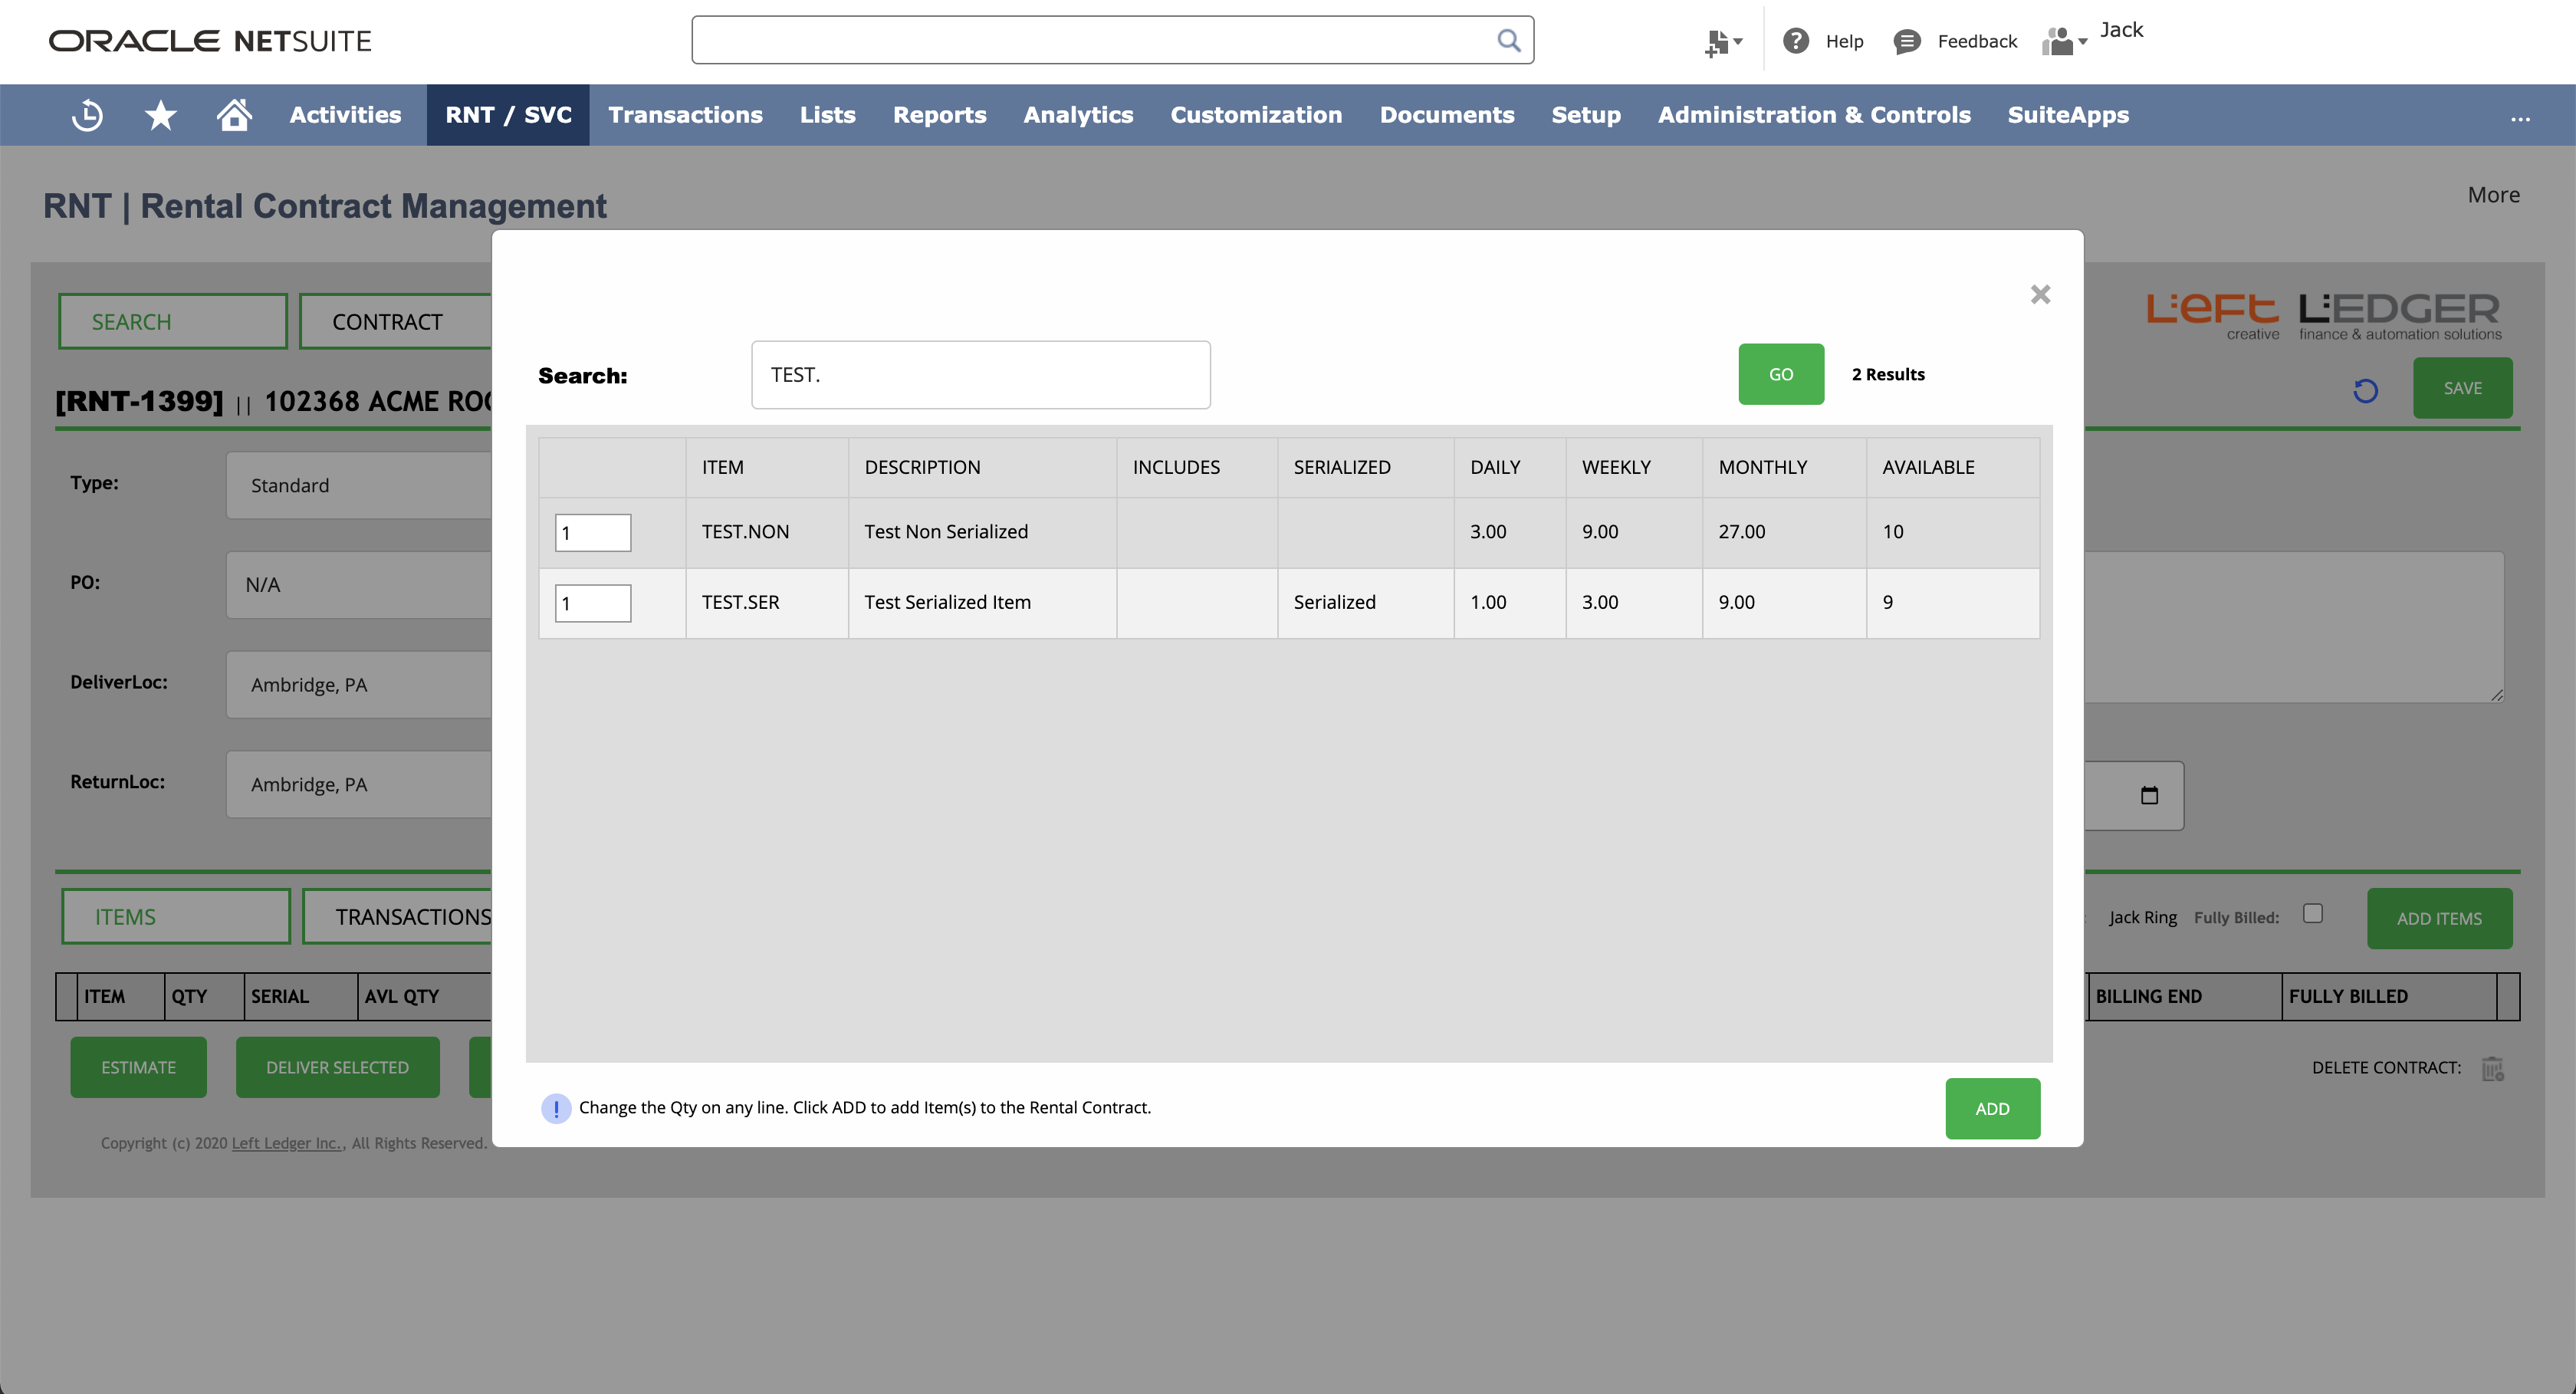Open the Transactions menu
This screenshot has width=2576, height=1394.
(685, 115)
